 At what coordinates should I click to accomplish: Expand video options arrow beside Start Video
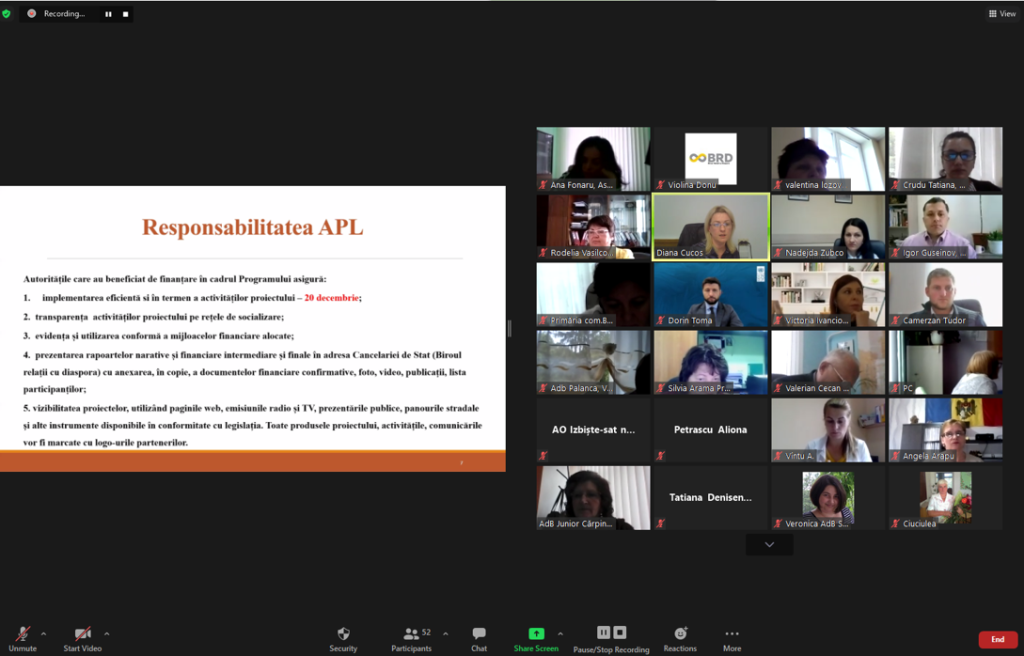[106, 634]
